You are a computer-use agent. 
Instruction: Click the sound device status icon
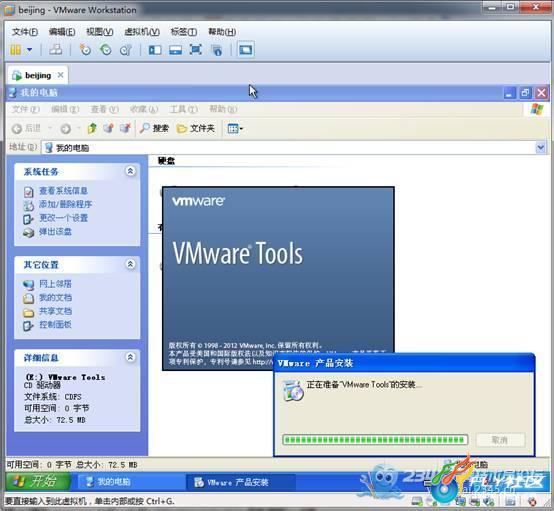[489, 501]
